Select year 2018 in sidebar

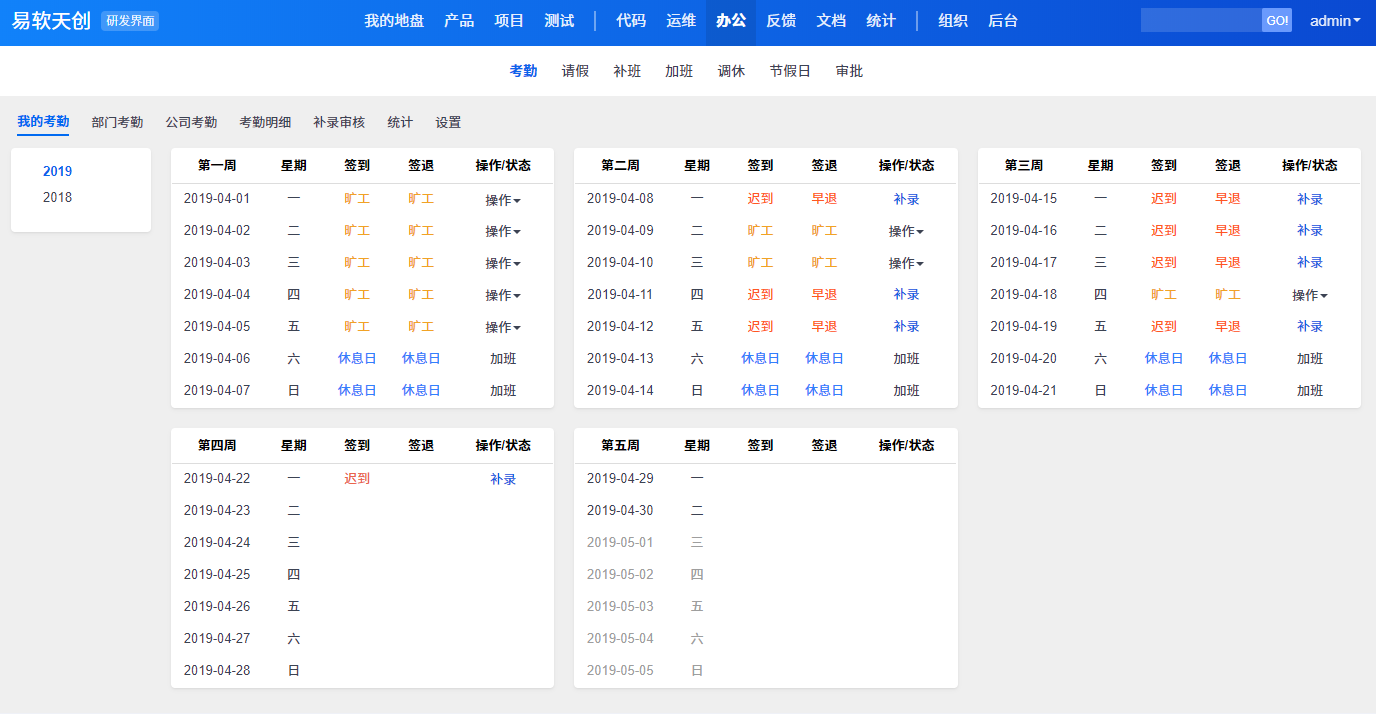pyautogui.click(x=57, y=198)
